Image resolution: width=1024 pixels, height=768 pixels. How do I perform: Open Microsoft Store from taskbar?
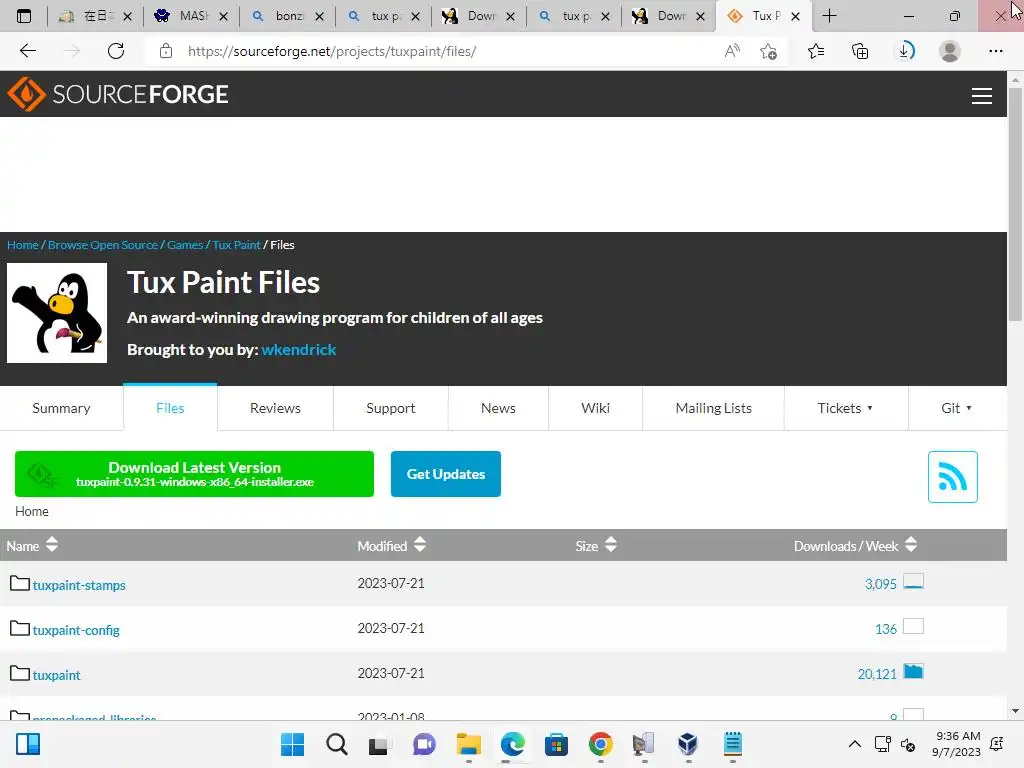coord(556,744)
